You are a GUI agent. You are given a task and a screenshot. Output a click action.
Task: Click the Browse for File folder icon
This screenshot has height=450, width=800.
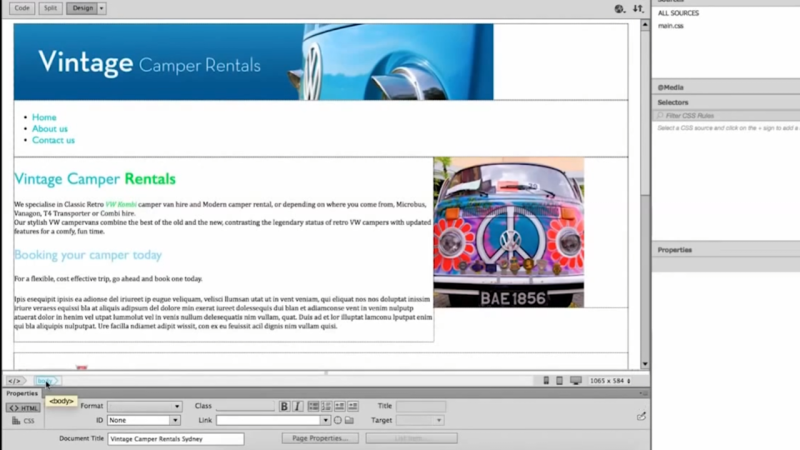point(349,420)
